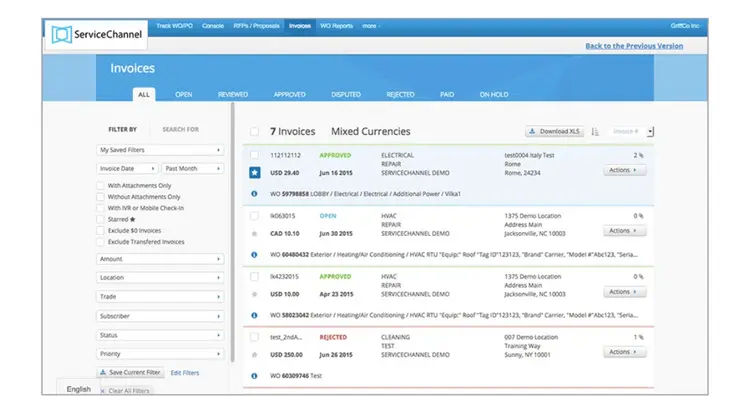Screen dimensions: 750x413
Task: Switch to the DISPUTED tab
Action: (x=346, y=94)
